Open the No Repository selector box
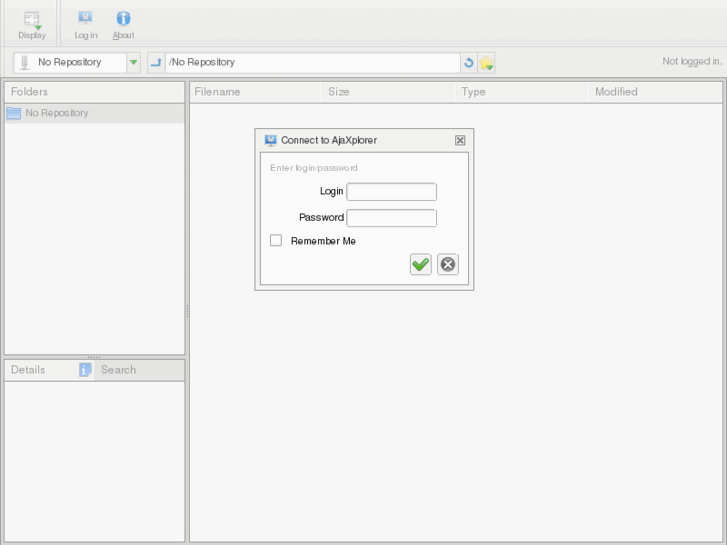The image size is (727, 545). tap(69, 63)
